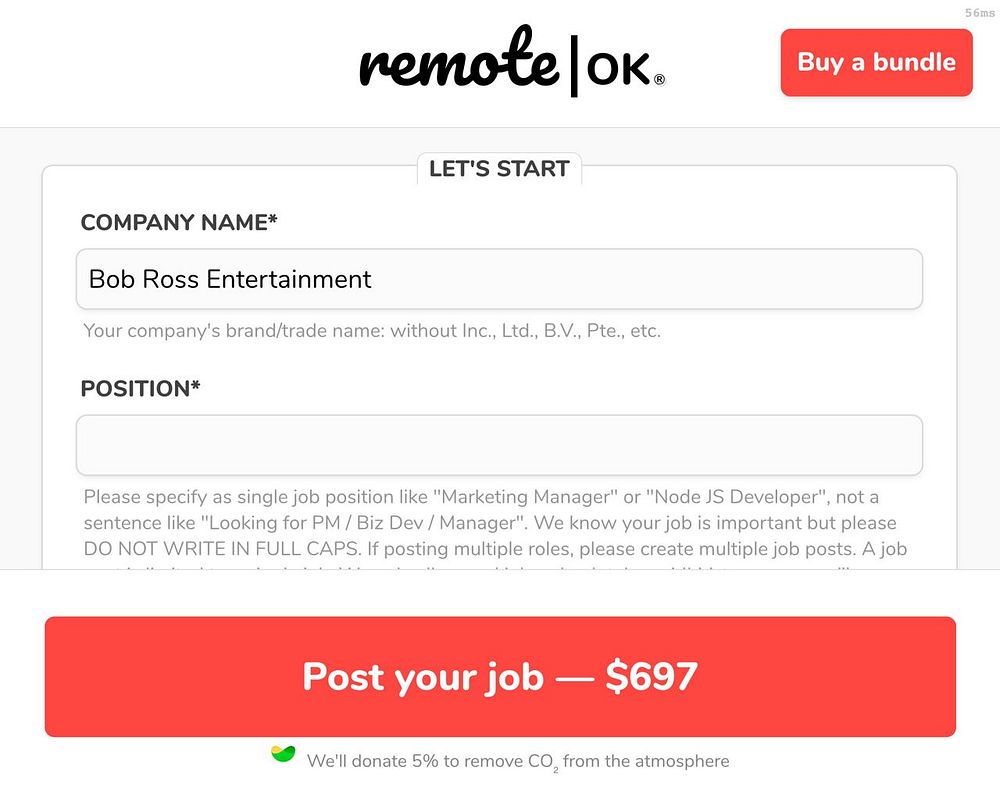Click the COMPANY NAME* label
The height and width of the screenshot is (791, 1000).
(179, 223)
